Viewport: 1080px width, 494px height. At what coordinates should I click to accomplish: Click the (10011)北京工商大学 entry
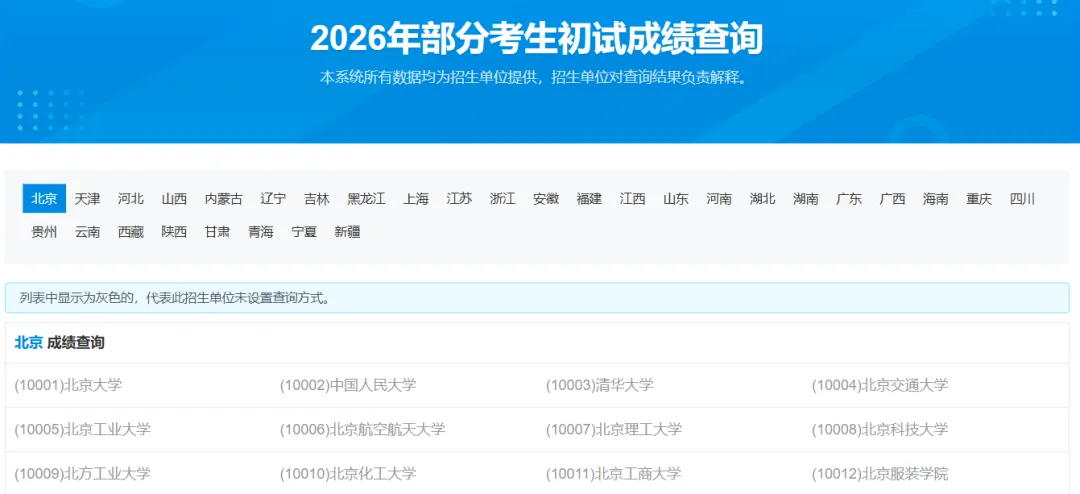(614, 473)
